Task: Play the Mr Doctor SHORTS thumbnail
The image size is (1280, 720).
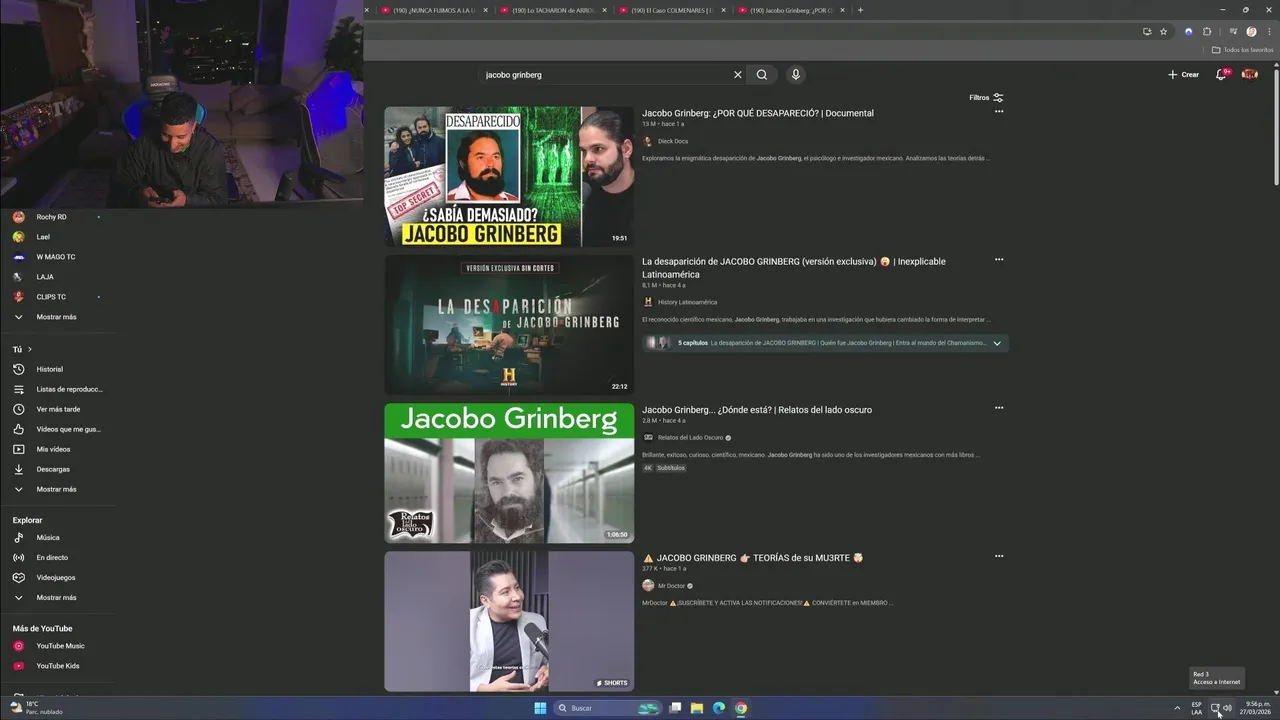Action: point(509,621)
